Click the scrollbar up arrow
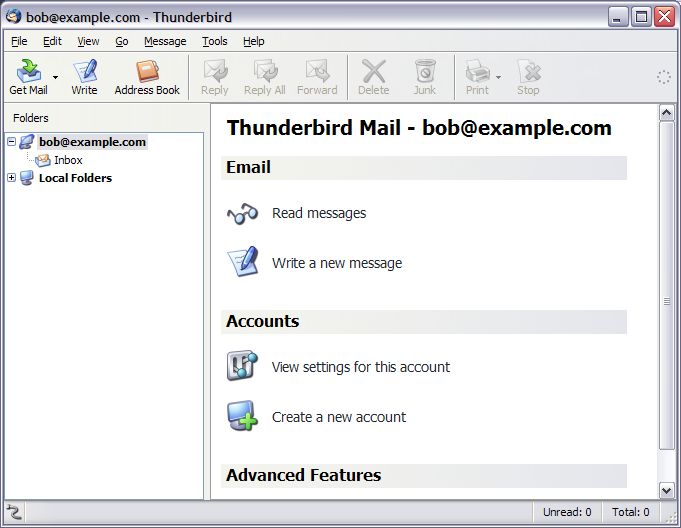The width and height of the screenshot is (681, 528). pos(667,113)
